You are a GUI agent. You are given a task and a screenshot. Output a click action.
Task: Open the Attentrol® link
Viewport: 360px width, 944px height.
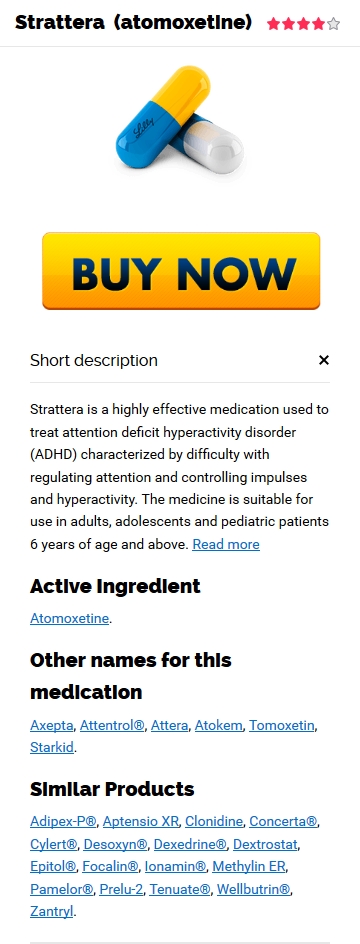pos(112,725)
